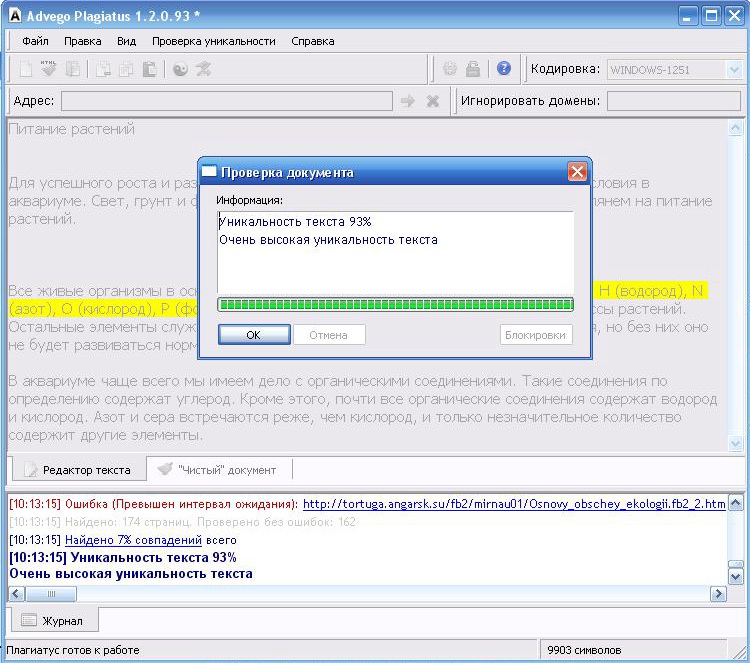Switch to the "Чистый" документ tab
The width and height of the screenshot is (750, 663).
point(218,469)
